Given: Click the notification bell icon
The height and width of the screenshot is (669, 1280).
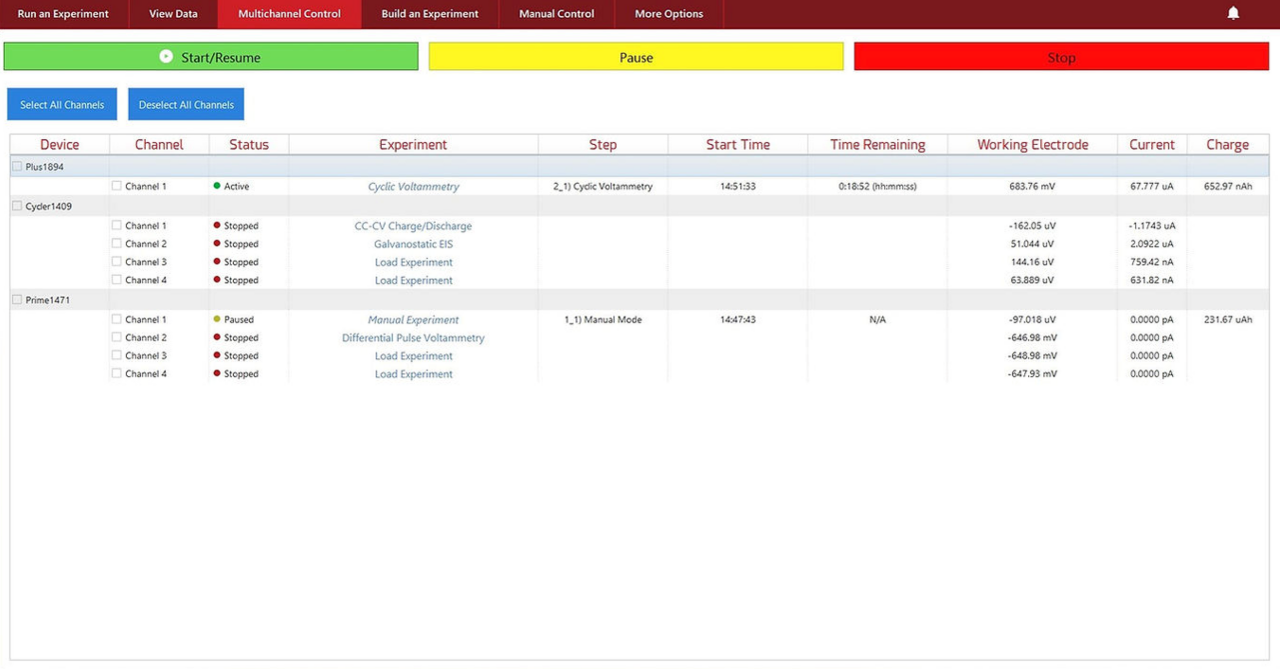Looking at the screenshot, I should coord(1233,14).
